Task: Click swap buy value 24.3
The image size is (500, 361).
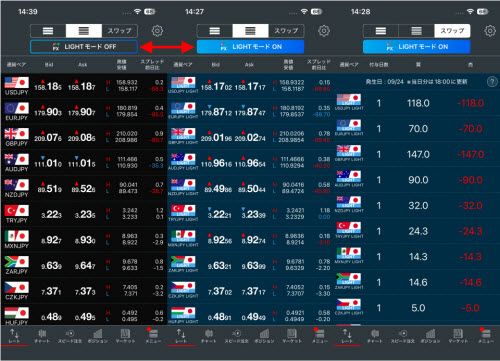Action: click(418, 231)
